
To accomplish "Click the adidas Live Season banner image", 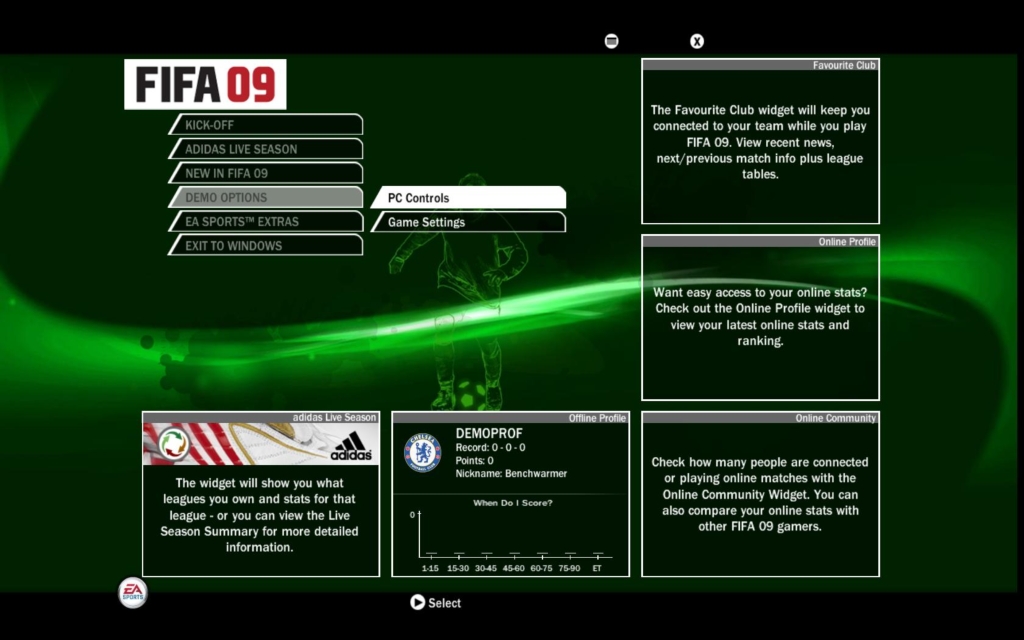I will coord(261,444).
